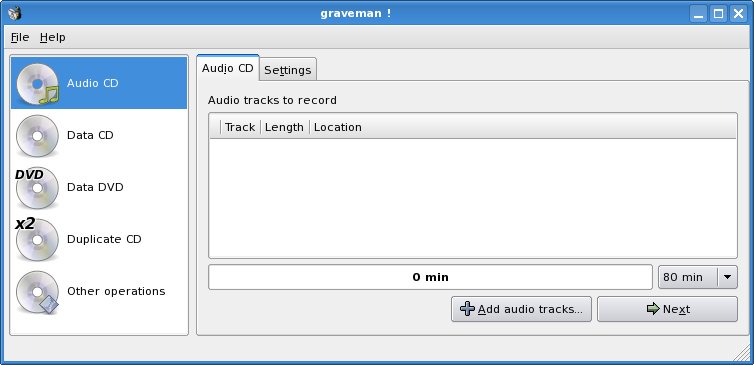Click the window resize grip corner
Screen dimensions: 754x365
point(742,353)
